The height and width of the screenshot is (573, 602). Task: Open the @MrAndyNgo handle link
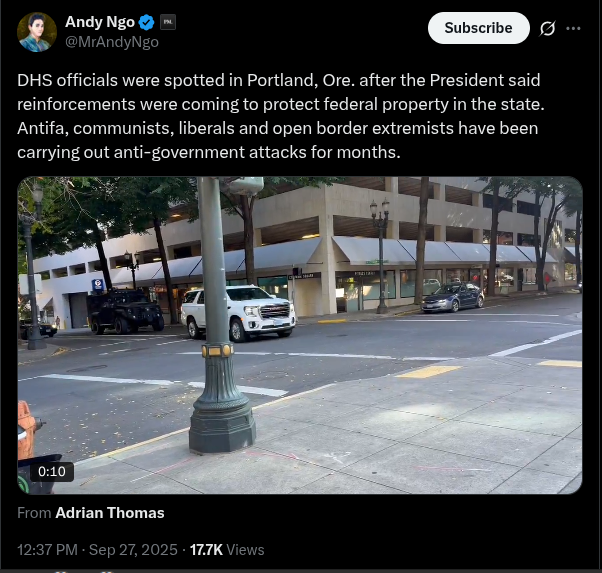112,42
